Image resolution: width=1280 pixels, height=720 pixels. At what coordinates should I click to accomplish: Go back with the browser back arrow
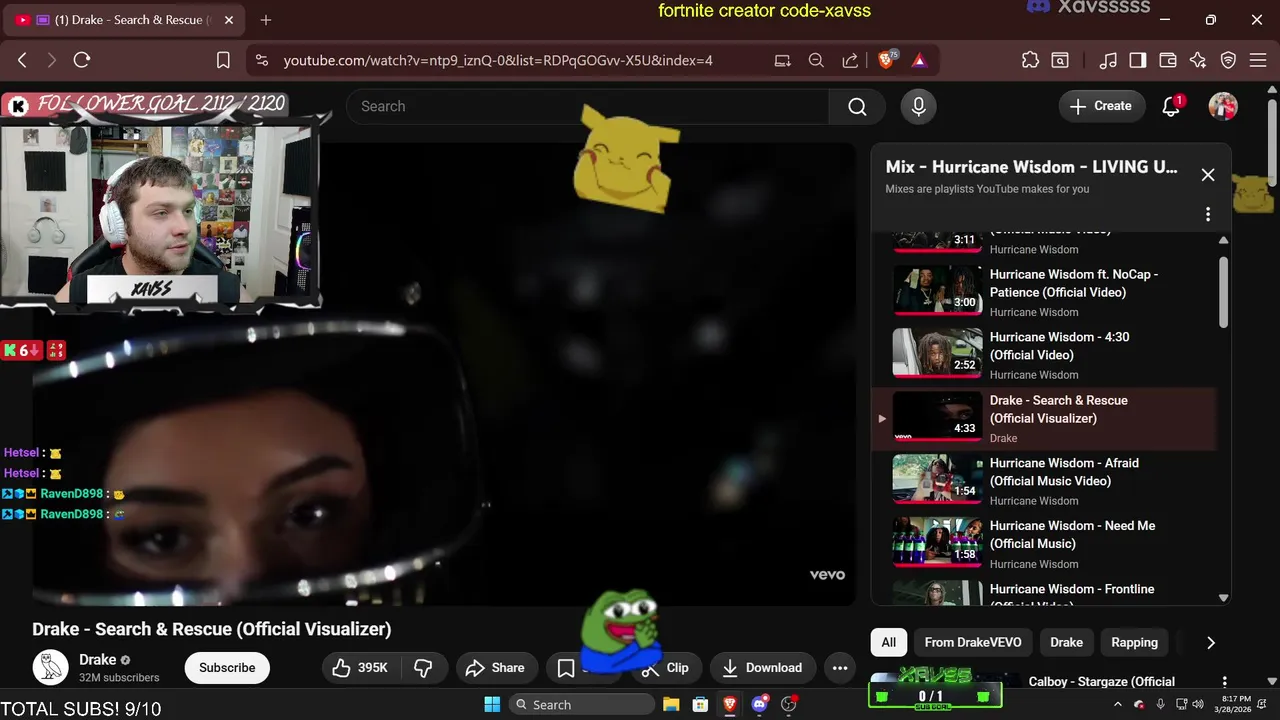[22, 60]
